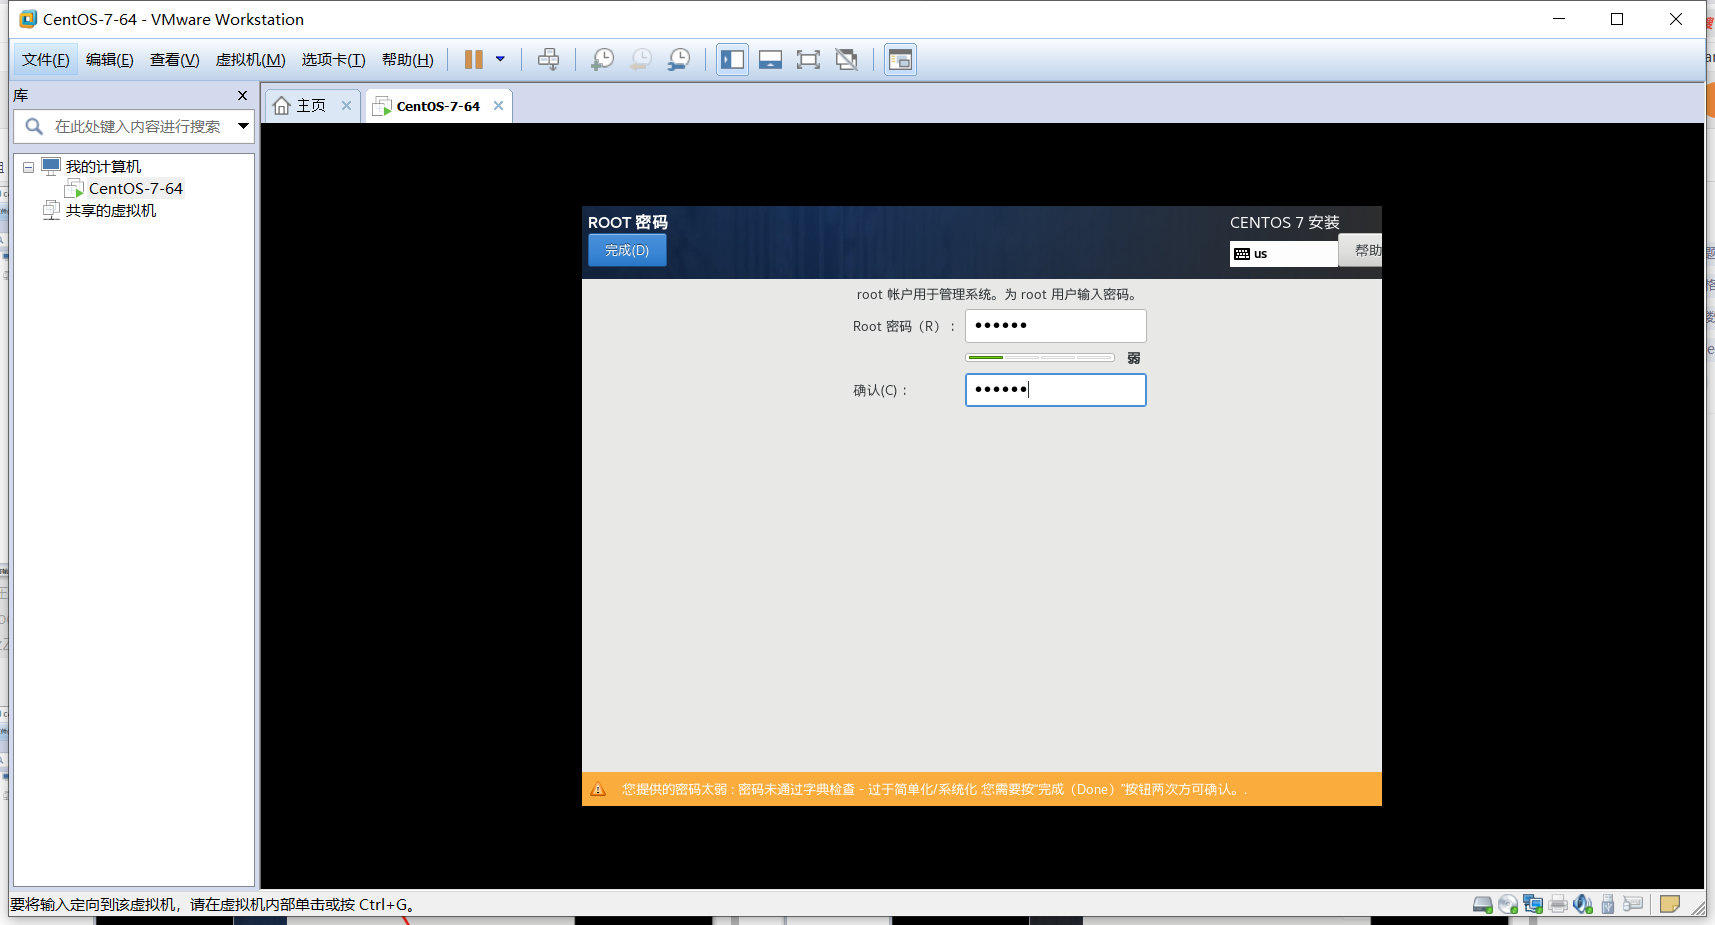Close the 库 library panel
Viewport: 1715px width, 925px height.
tap(242, 96)
